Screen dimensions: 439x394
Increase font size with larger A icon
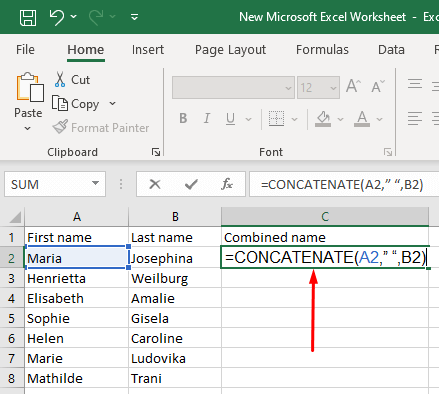tap(353, 86)
